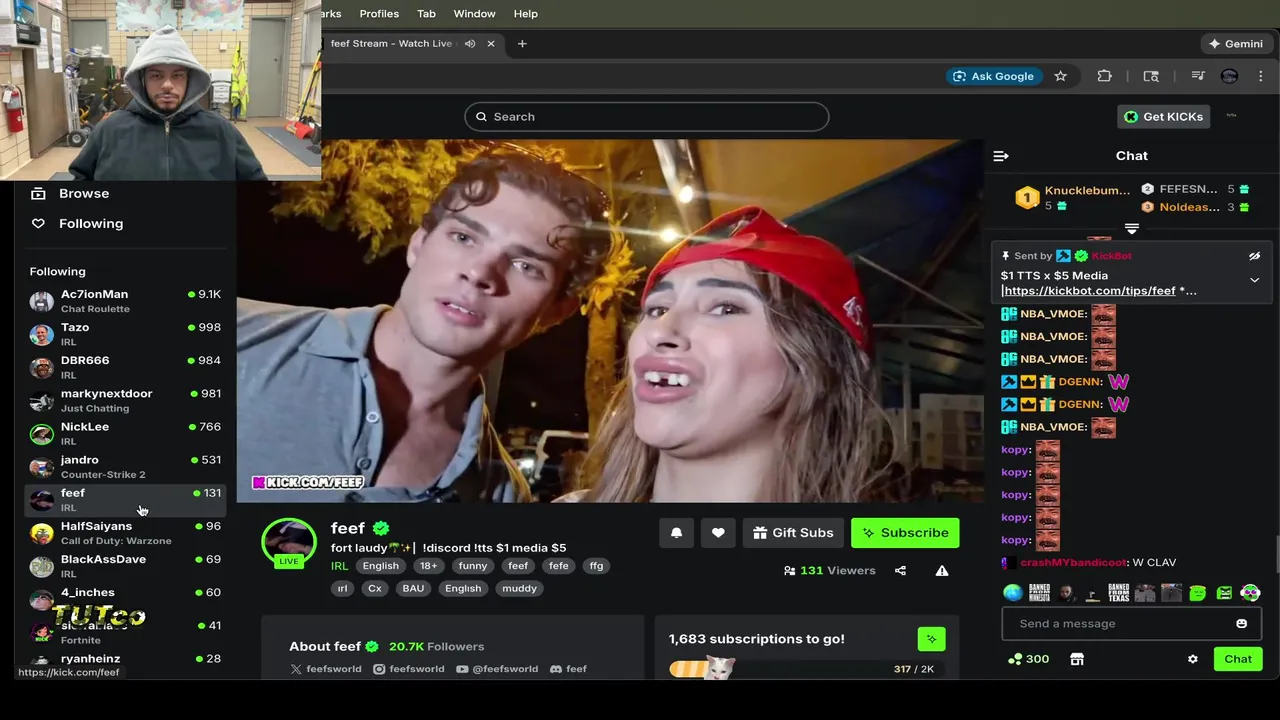Hide the pinned KickBot message
Image resolution: width=1280 pixels, height=720 pixels.
click(1254, 256)
